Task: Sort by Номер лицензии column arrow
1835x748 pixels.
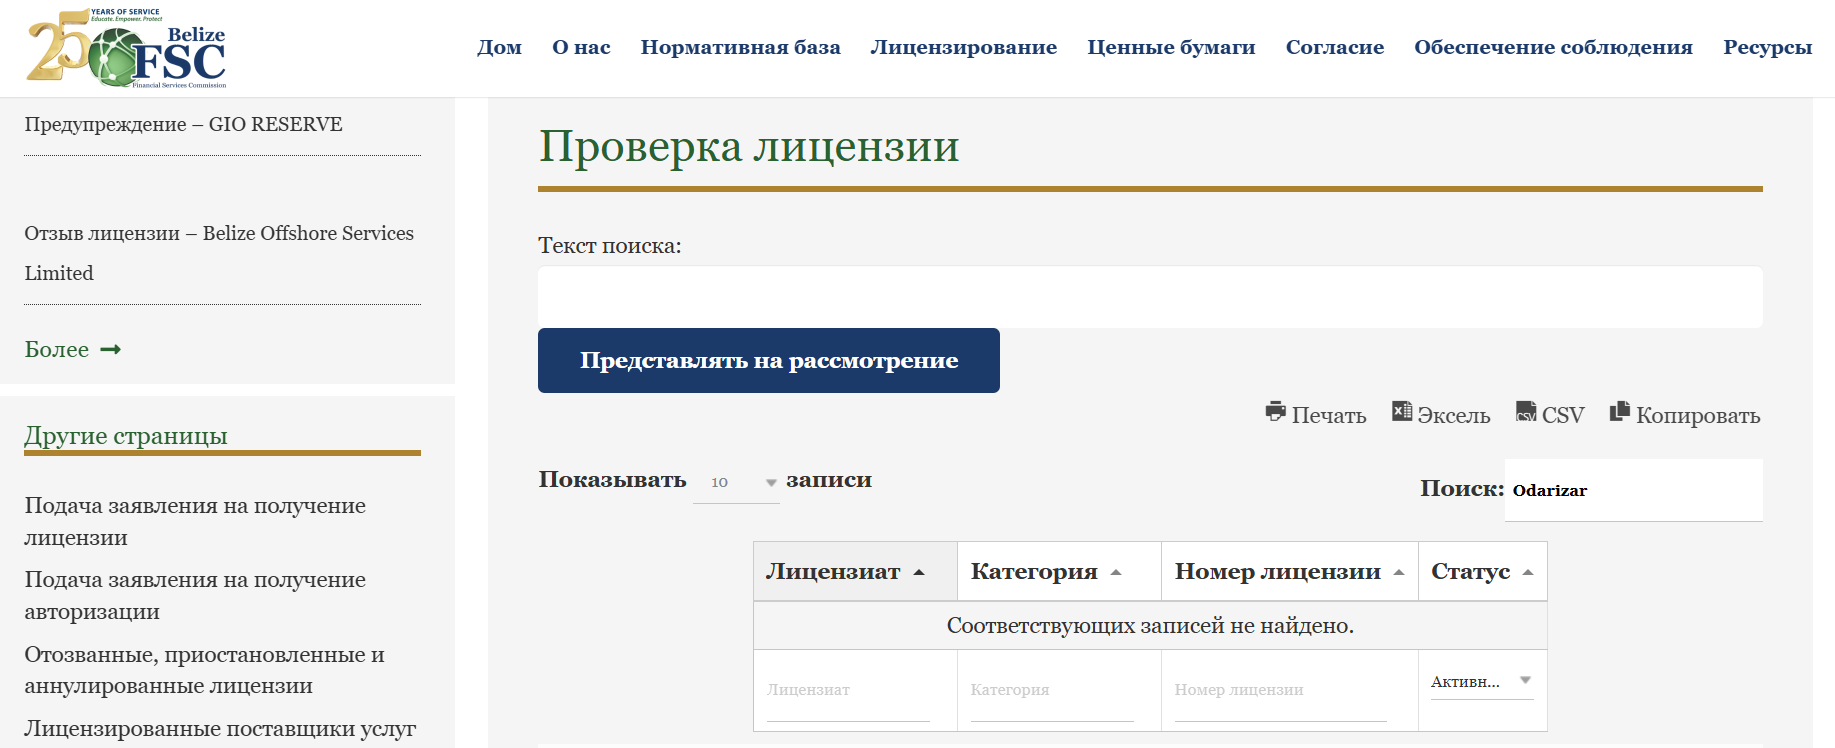Action: pyautogui.click(x=1399, y=573)
